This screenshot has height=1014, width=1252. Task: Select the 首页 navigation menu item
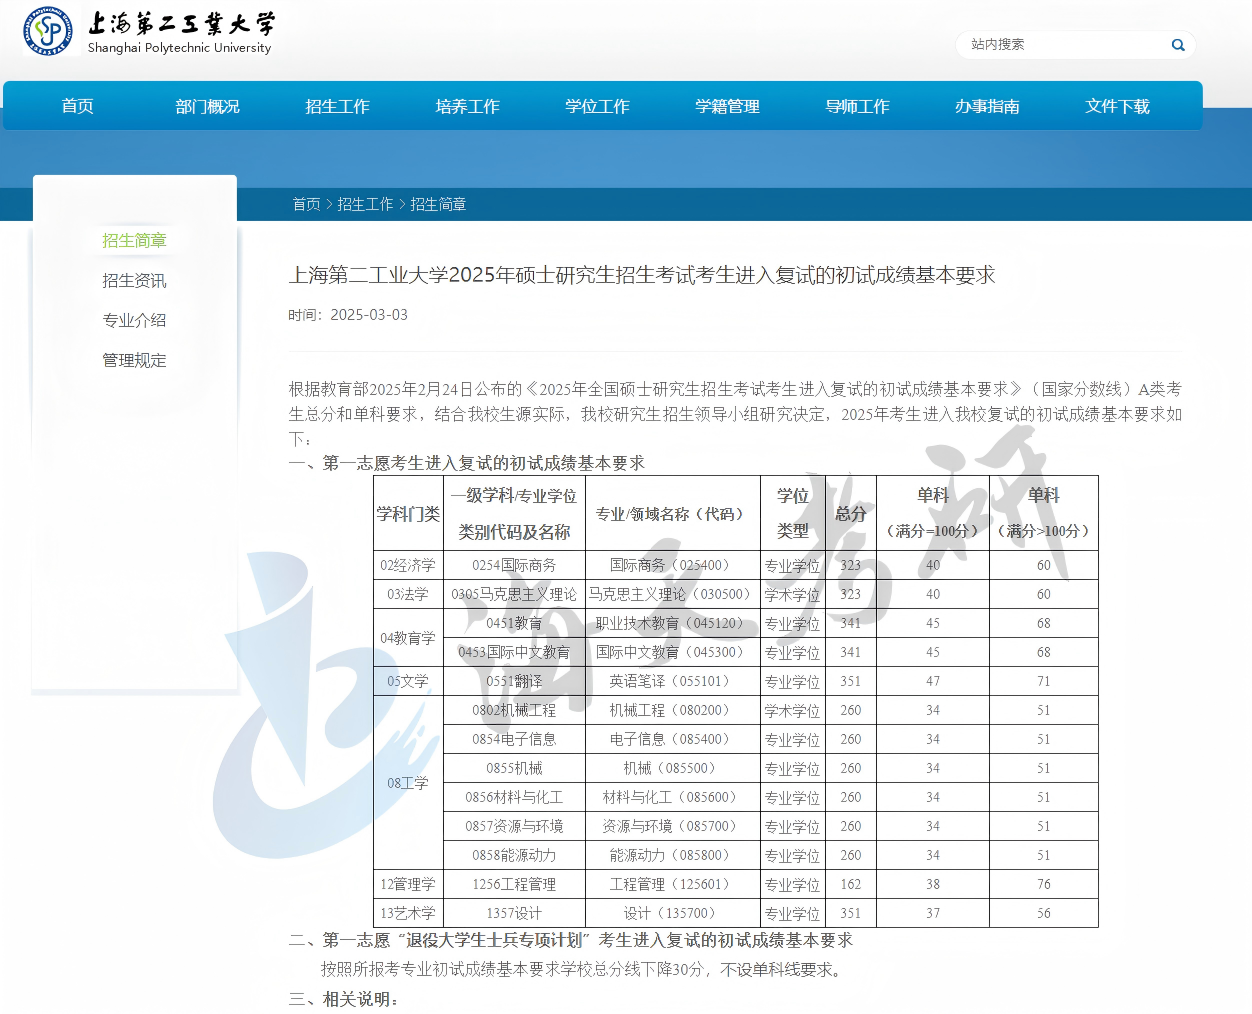[77, 106]
